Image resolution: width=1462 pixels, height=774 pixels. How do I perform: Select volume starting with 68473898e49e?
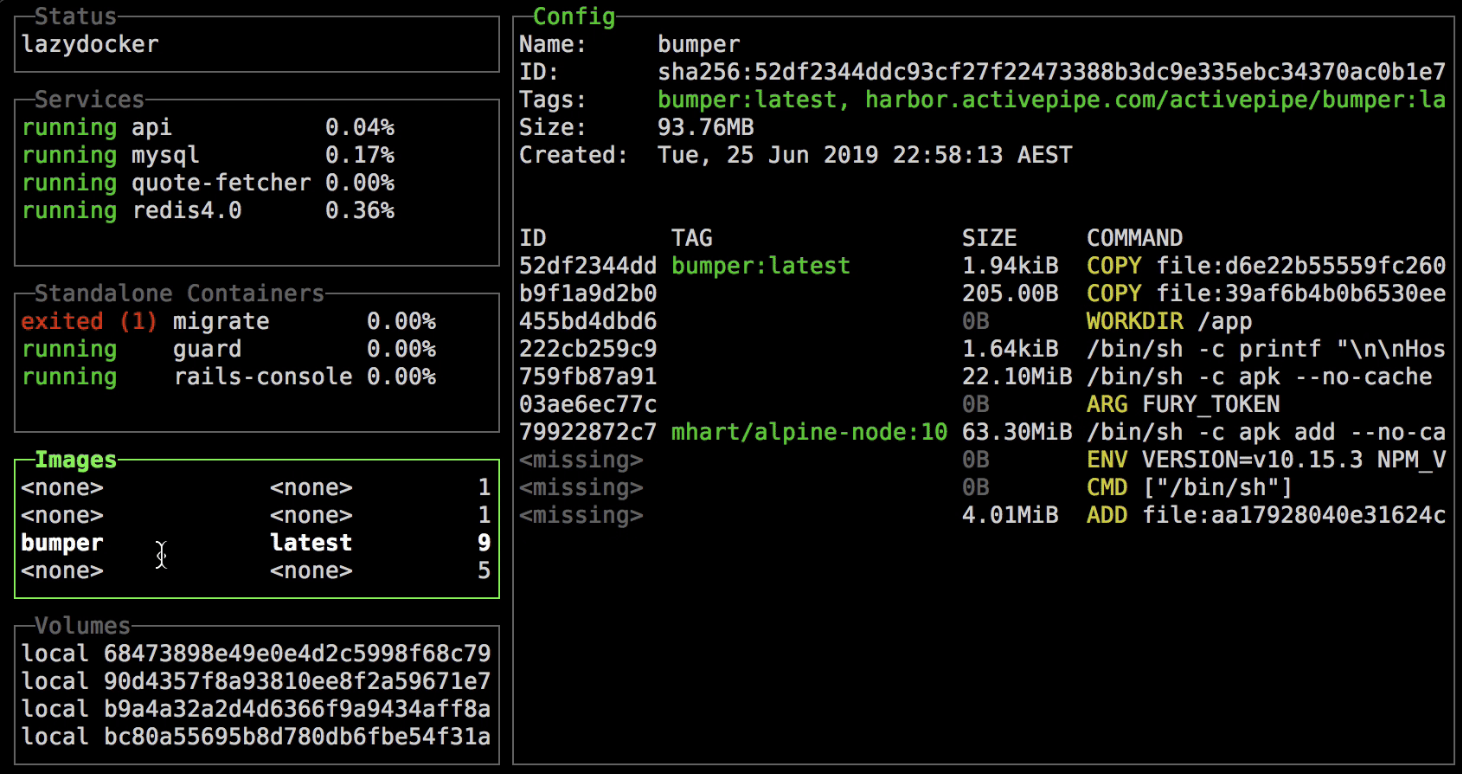click(255, 654)
